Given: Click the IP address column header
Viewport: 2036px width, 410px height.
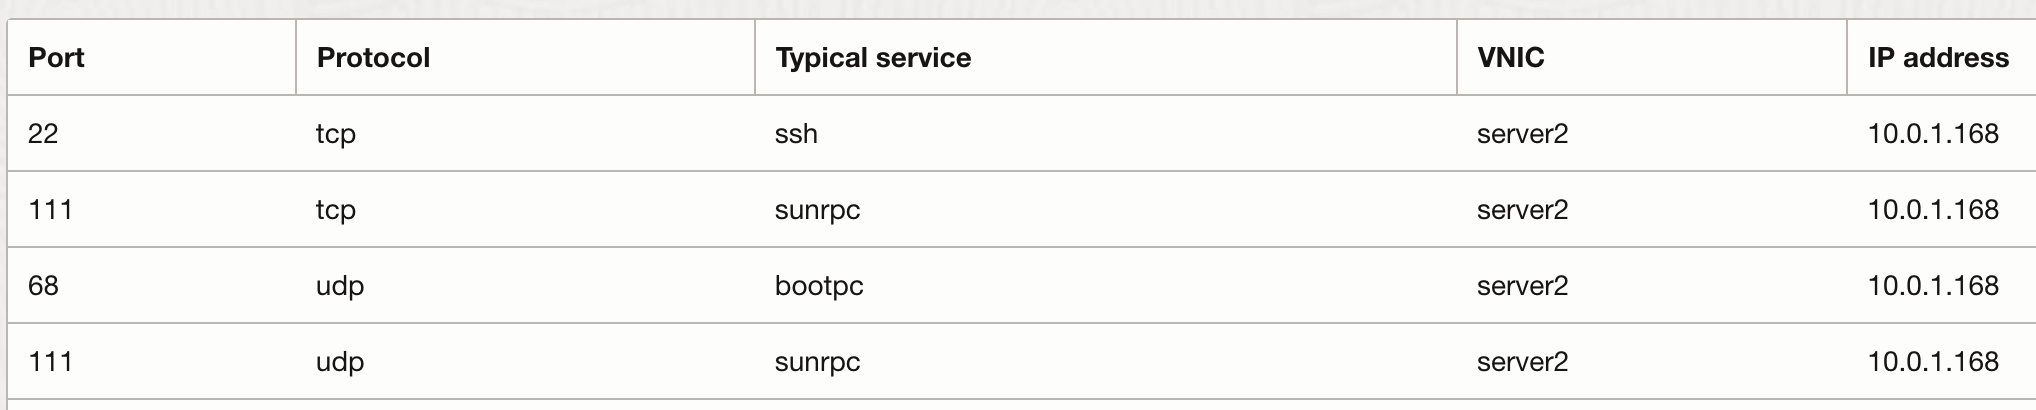Looking at the screenshot, I should (x=1938, y=58).
